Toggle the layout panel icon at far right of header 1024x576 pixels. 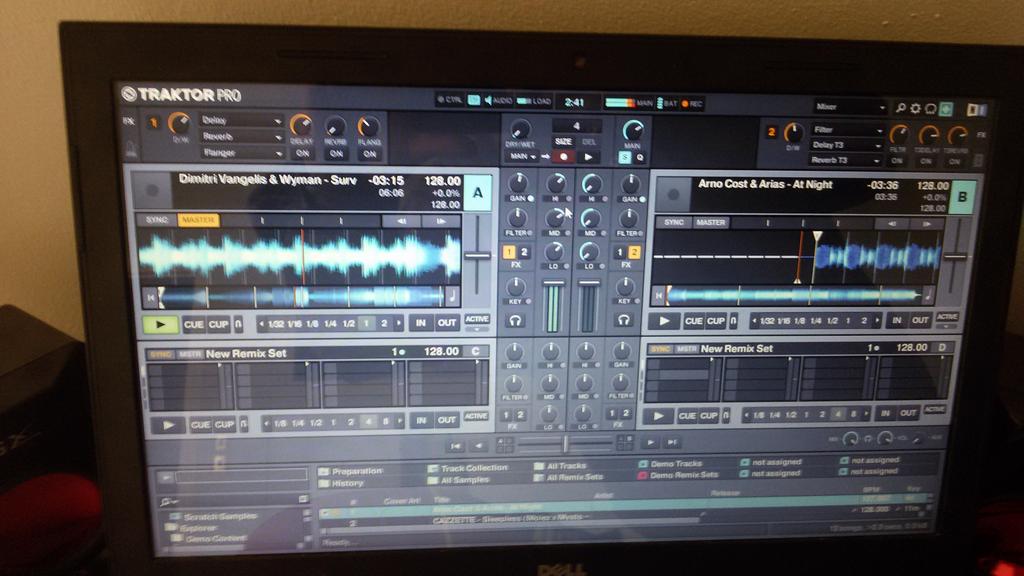coord(976,110)
